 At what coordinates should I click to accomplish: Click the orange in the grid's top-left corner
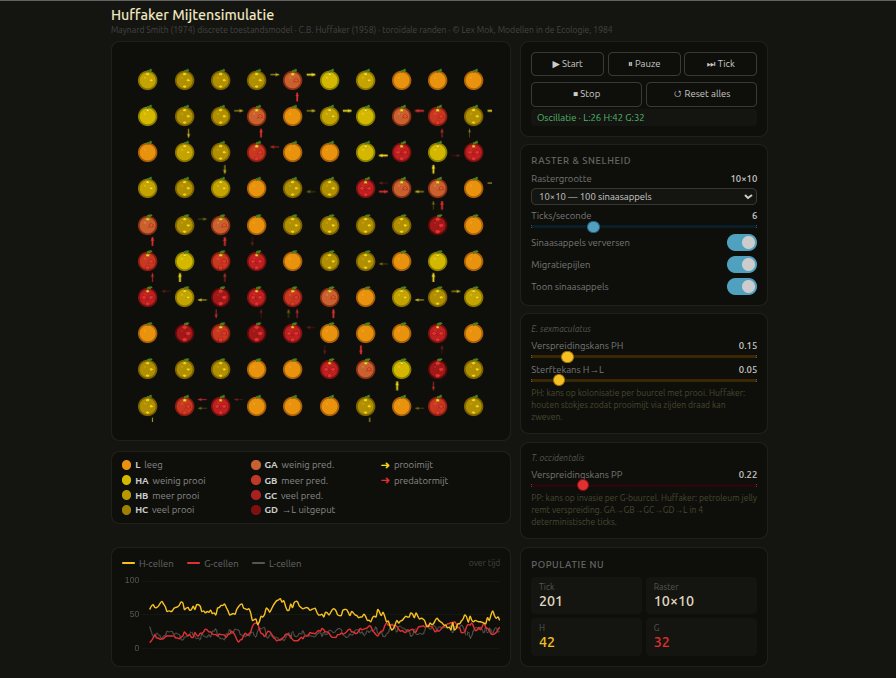[148, 79]
